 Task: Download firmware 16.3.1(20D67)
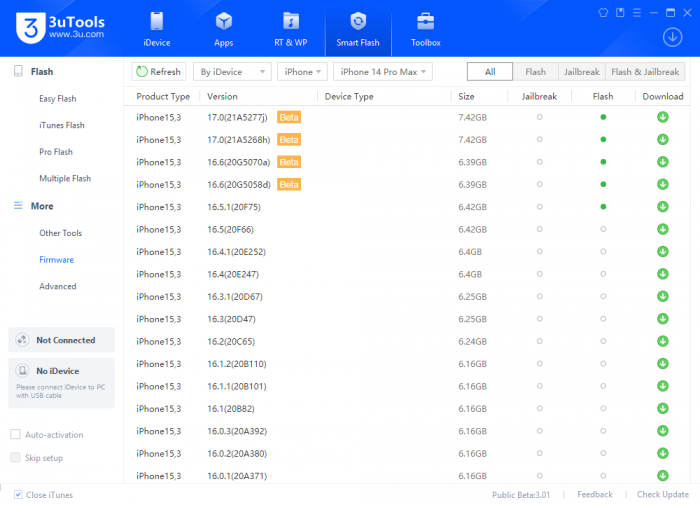pos(662,296)
